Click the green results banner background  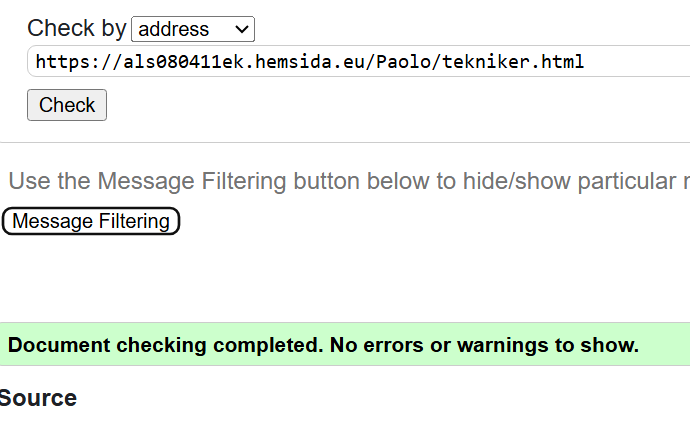click(664, 346)
